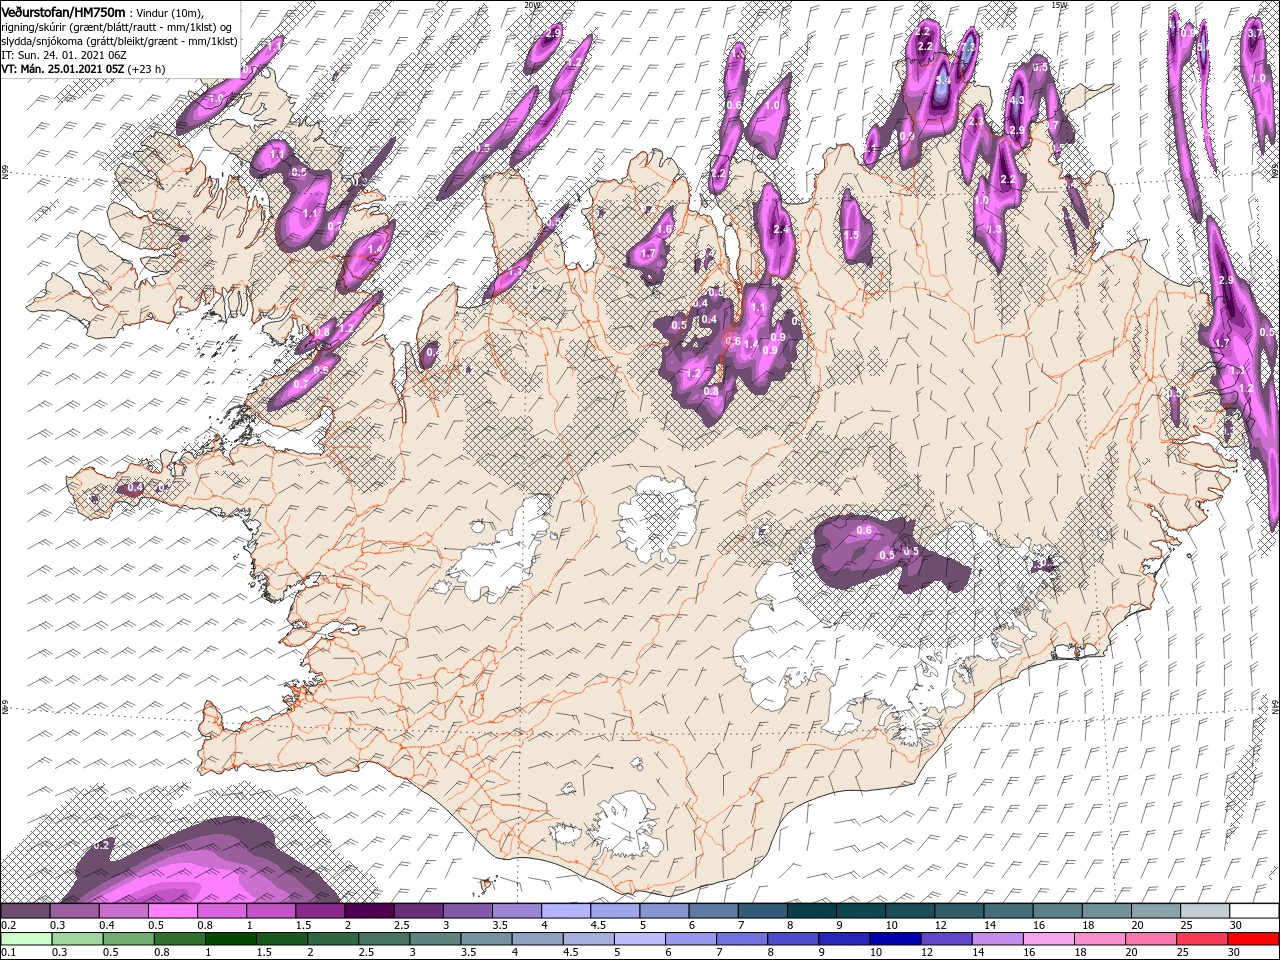The image size is (1280, 960).
Task: Pick the dark teal 8 swatch on upper scale
Action: [811, 911]
